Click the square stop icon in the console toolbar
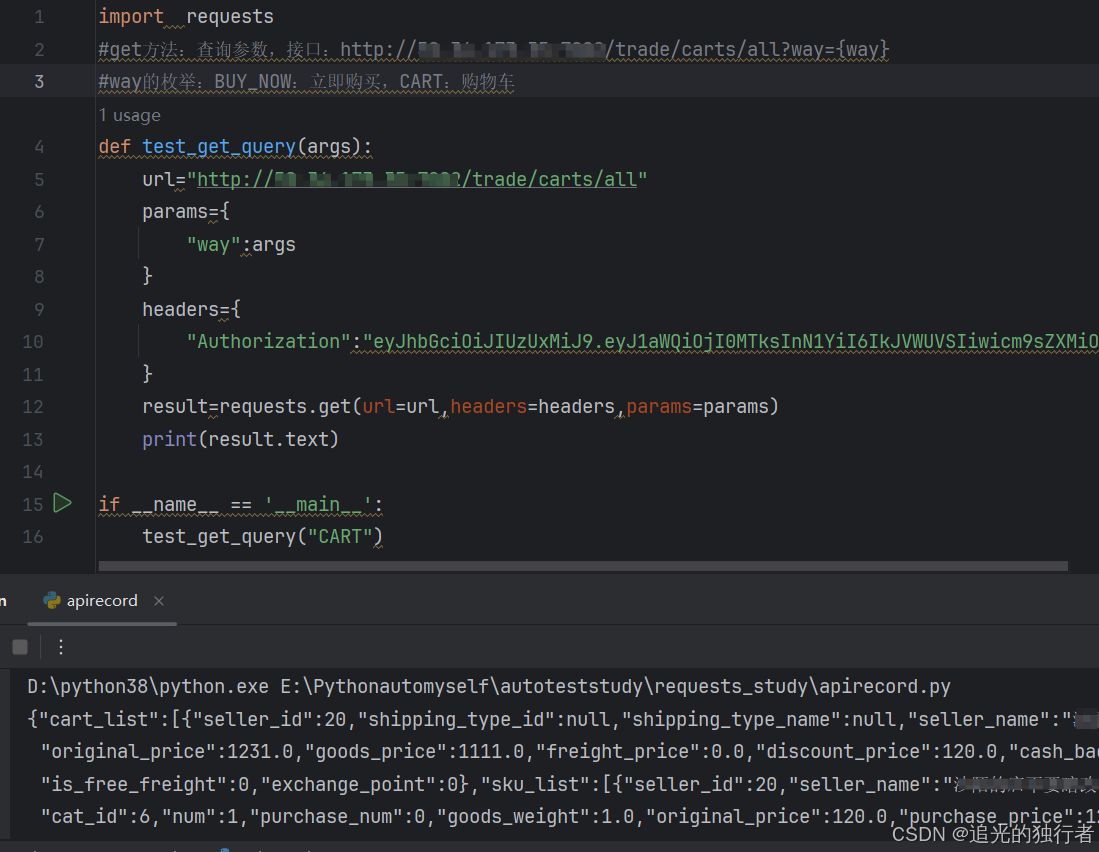 (x=19, y=646)
